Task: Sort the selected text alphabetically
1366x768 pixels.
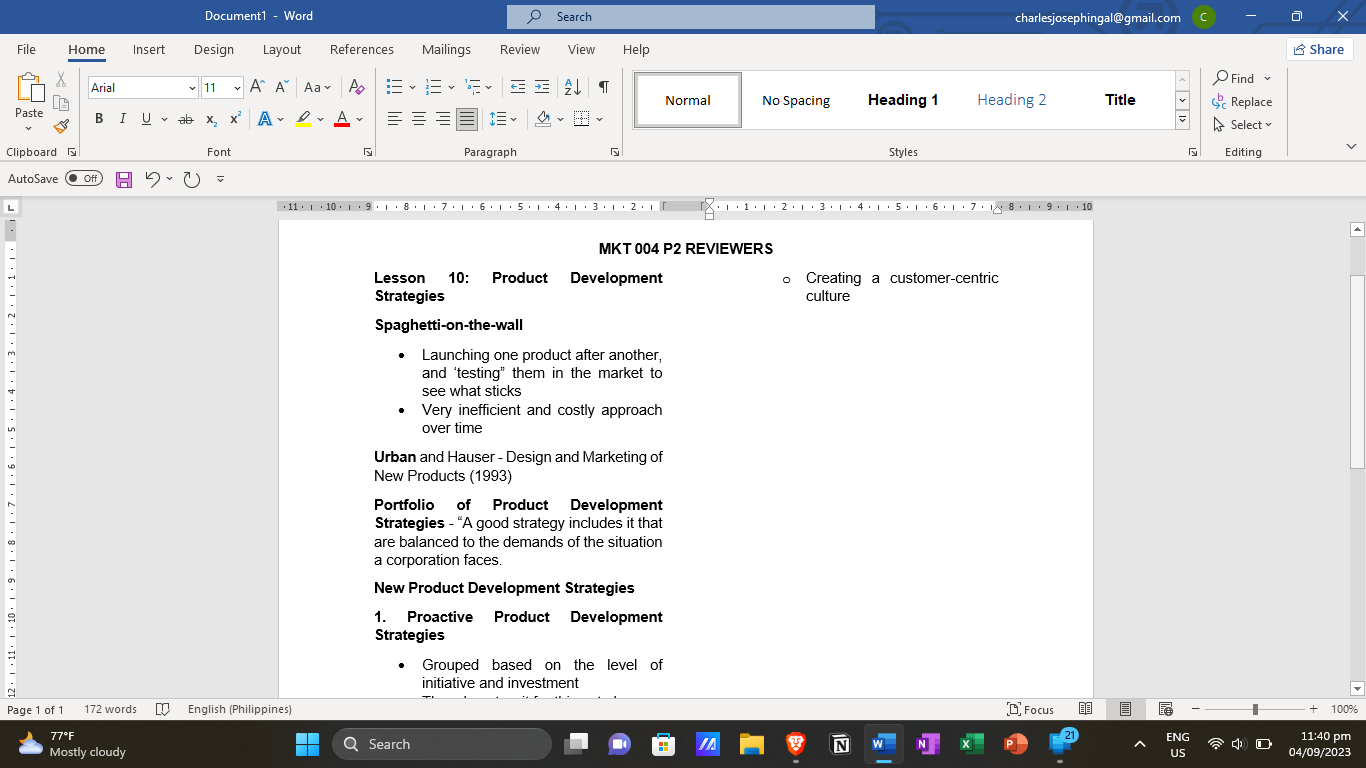Action: [572, 87]
